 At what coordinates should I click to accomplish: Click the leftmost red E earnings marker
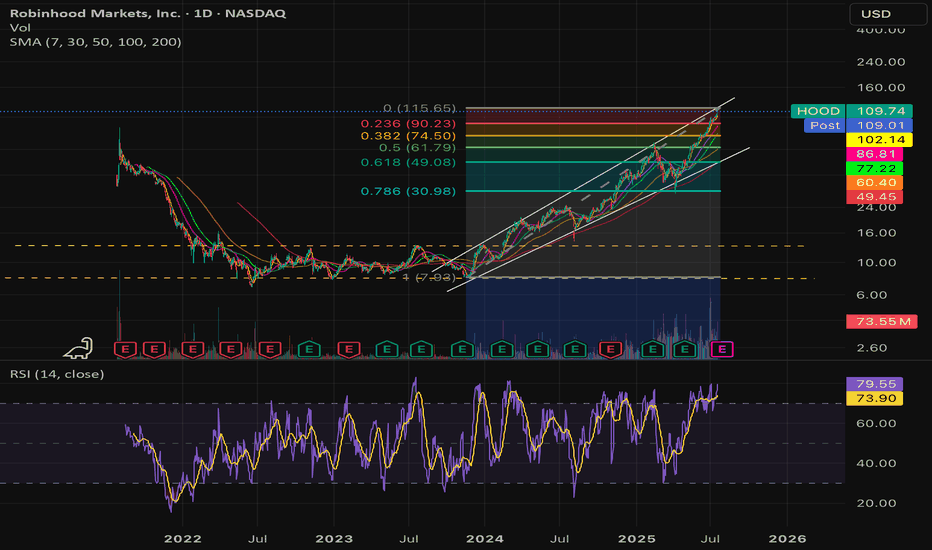coord(125,349)
